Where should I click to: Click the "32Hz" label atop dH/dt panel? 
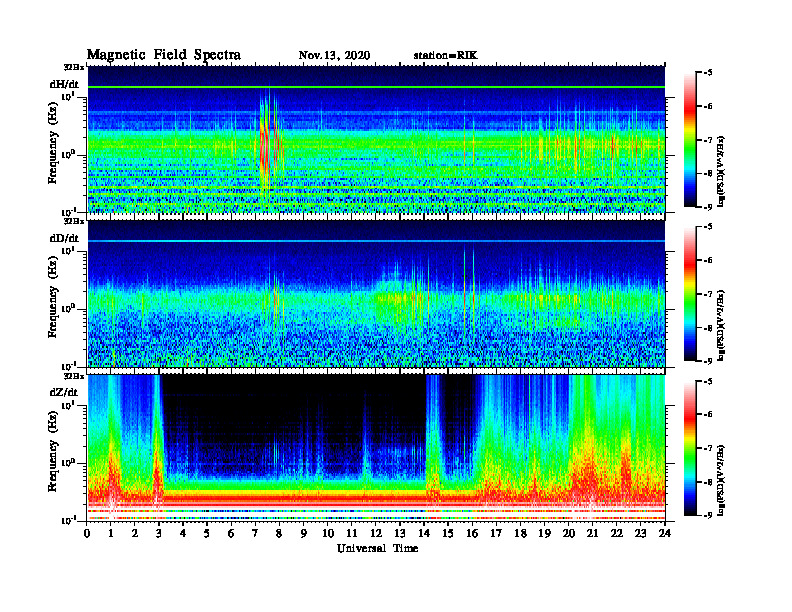pyautogui.click(x=73, y=66)
